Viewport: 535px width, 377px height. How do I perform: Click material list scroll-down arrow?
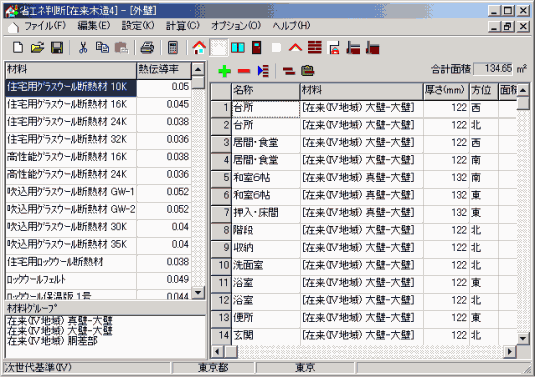198,292
